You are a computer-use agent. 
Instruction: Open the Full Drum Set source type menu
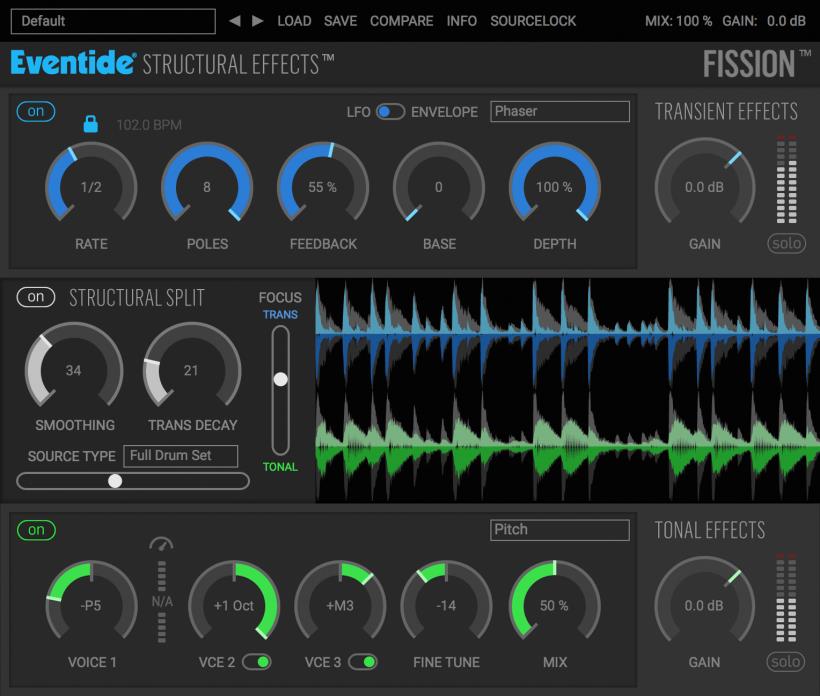pos(180,455)
